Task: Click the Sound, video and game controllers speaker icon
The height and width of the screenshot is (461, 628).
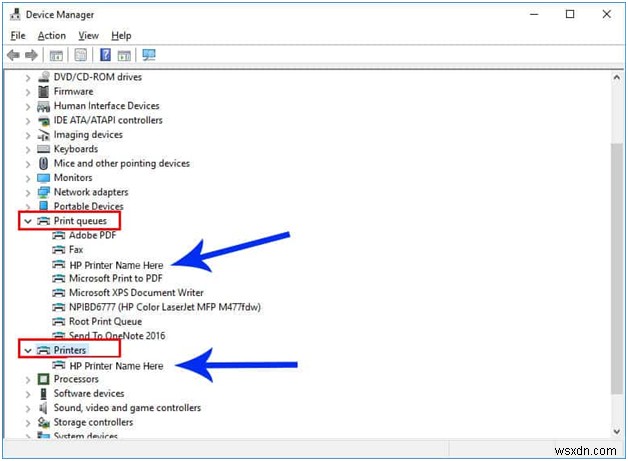Action: pos(43,408)
